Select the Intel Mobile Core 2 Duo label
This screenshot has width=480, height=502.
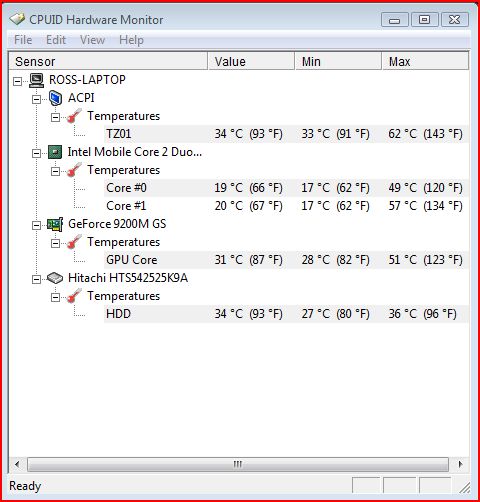pos(135,152)
